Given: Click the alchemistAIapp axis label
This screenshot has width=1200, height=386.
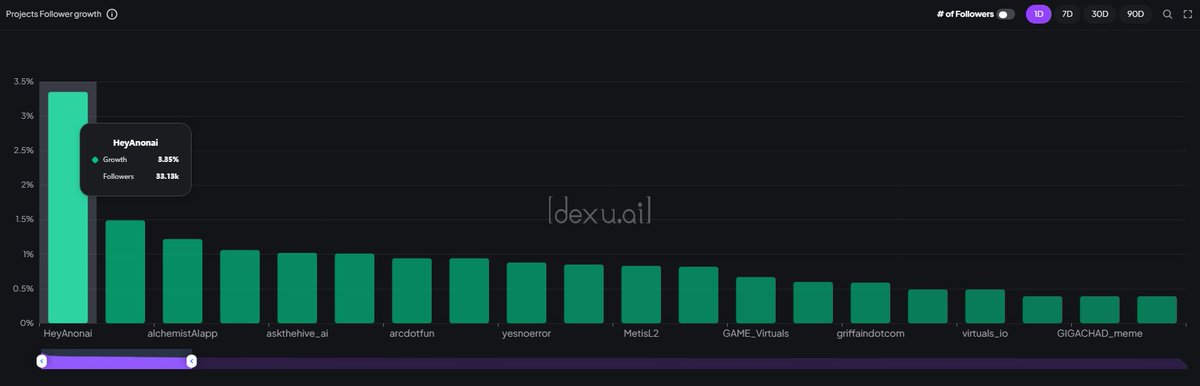Looking at the screenshot, I should [183, 333].
